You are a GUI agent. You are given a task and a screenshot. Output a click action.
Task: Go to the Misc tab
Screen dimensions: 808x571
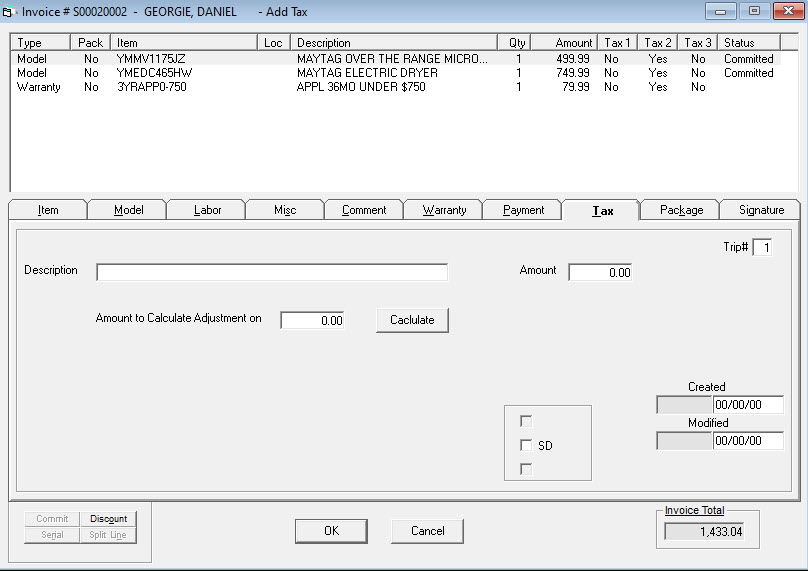(285, 210)
